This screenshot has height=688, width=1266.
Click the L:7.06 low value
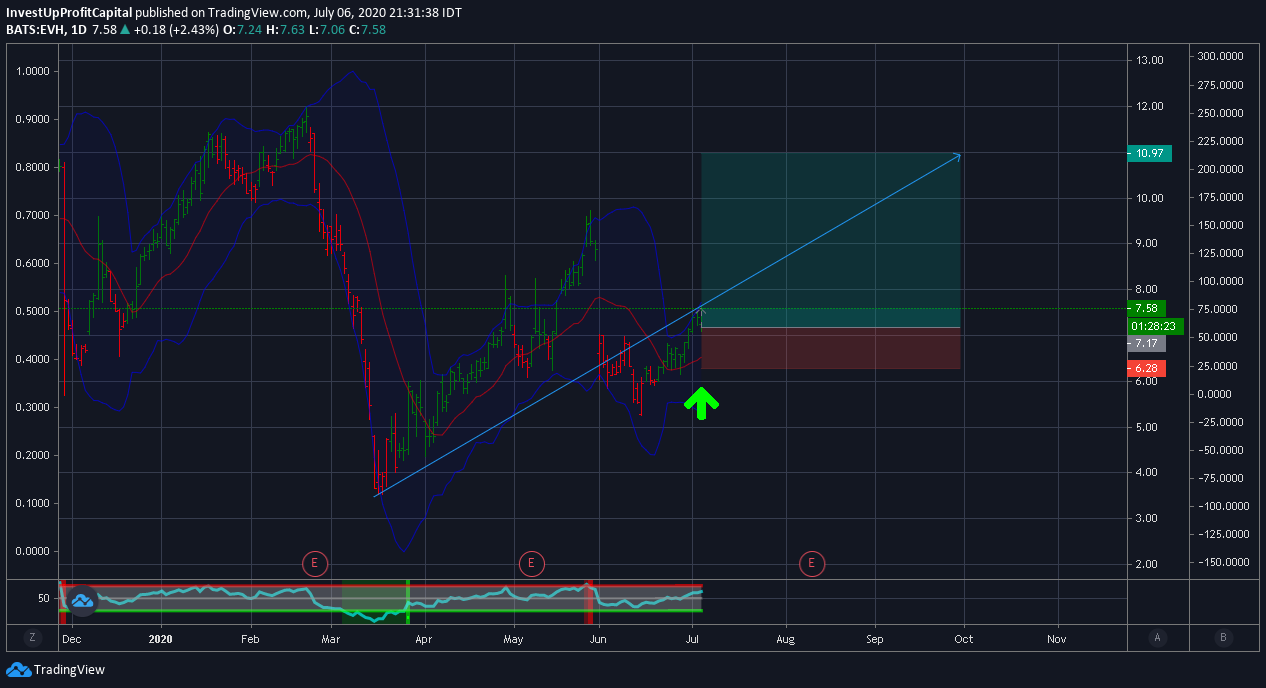tap(326, 30)
